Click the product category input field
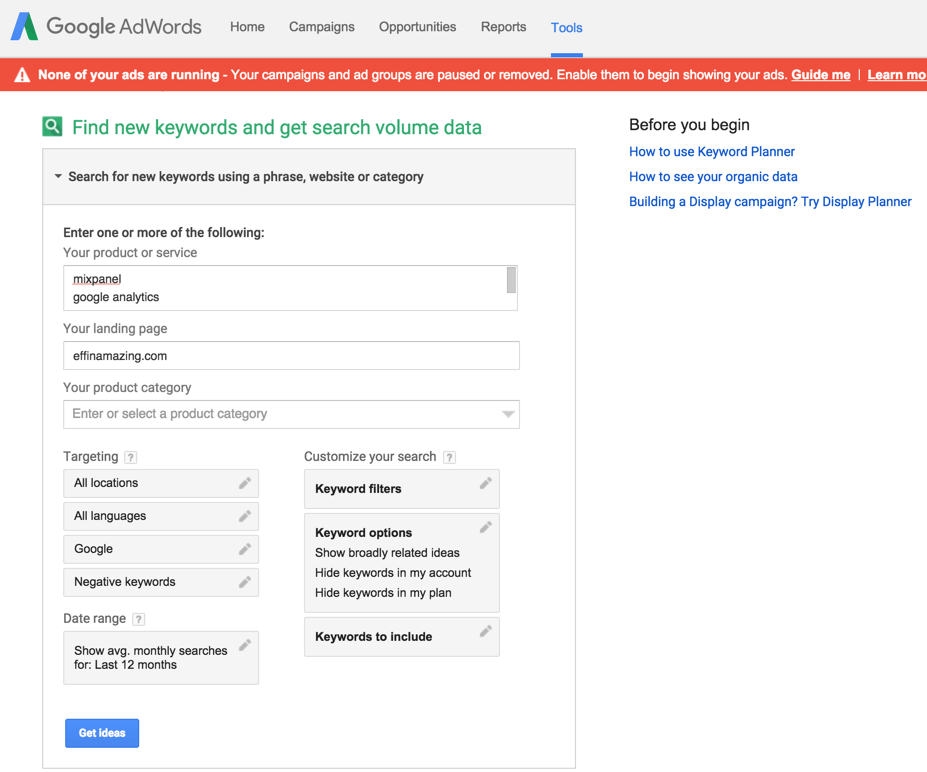The width and height of the screenshot is (927, 772). [x=291, y=414]
